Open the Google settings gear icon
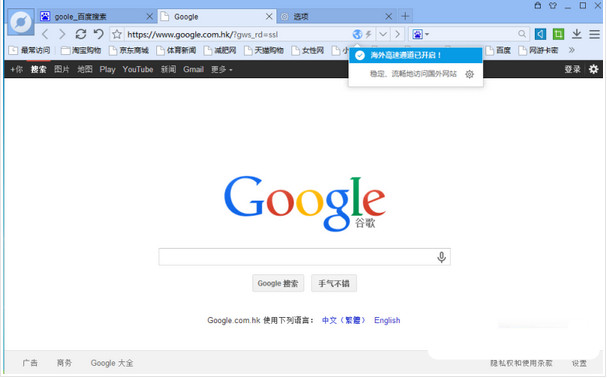This screenshot has width=607, height=378. coord(593,69)
